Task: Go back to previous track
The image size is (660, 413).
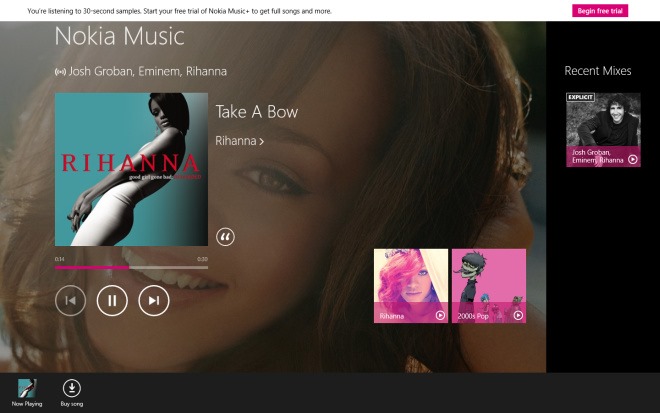Action: [x=70, y=301]
